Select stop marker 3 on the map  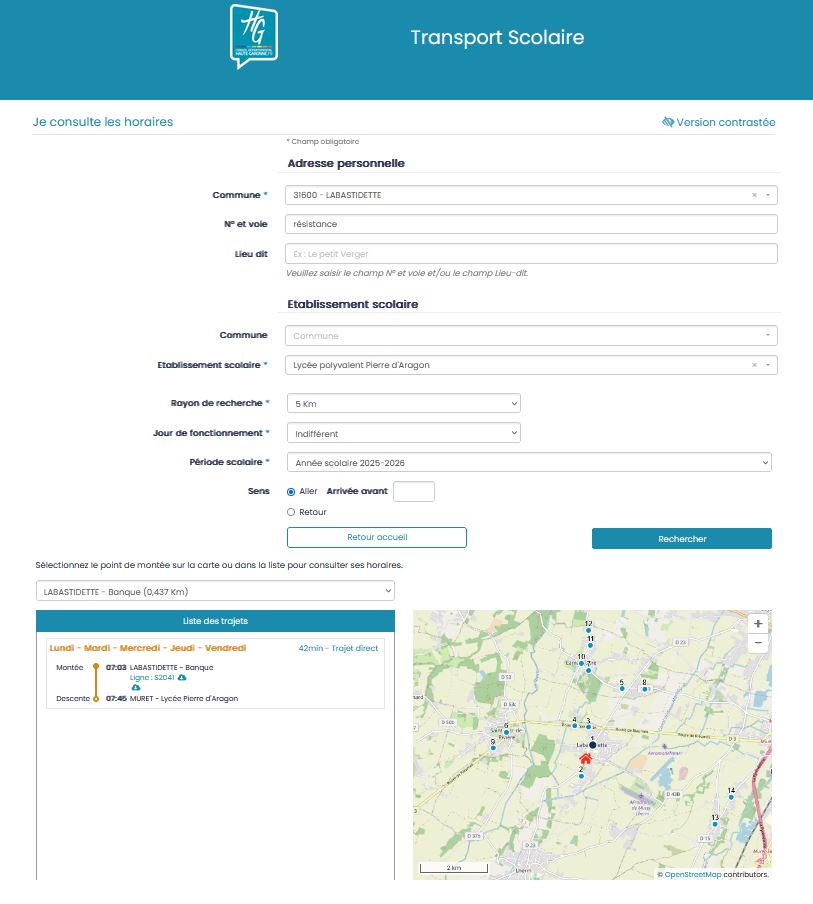[588, 727]
